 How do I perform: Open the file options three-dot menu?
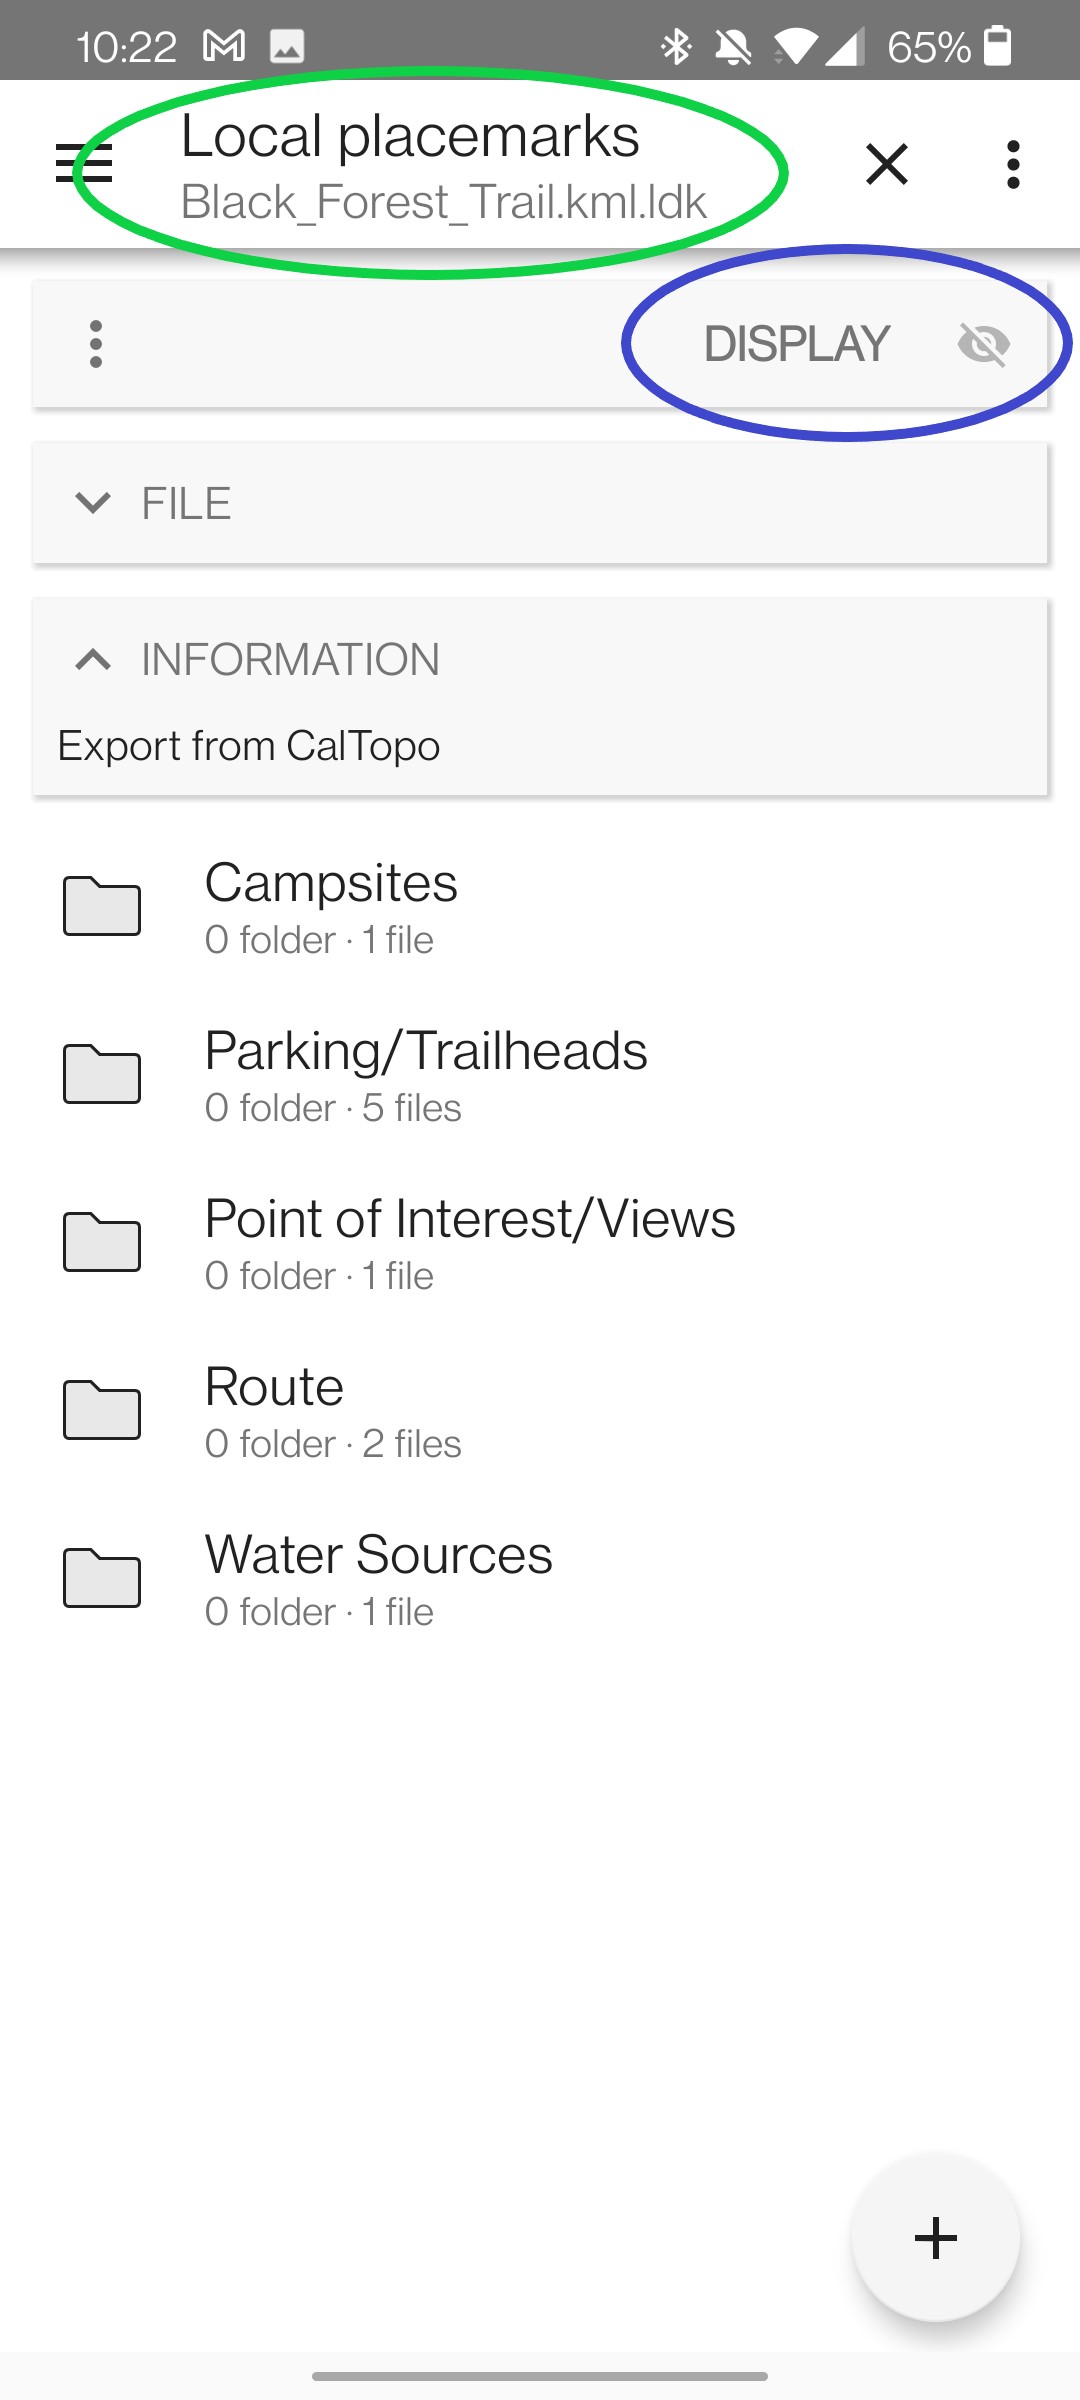click(x=96, y=344)
